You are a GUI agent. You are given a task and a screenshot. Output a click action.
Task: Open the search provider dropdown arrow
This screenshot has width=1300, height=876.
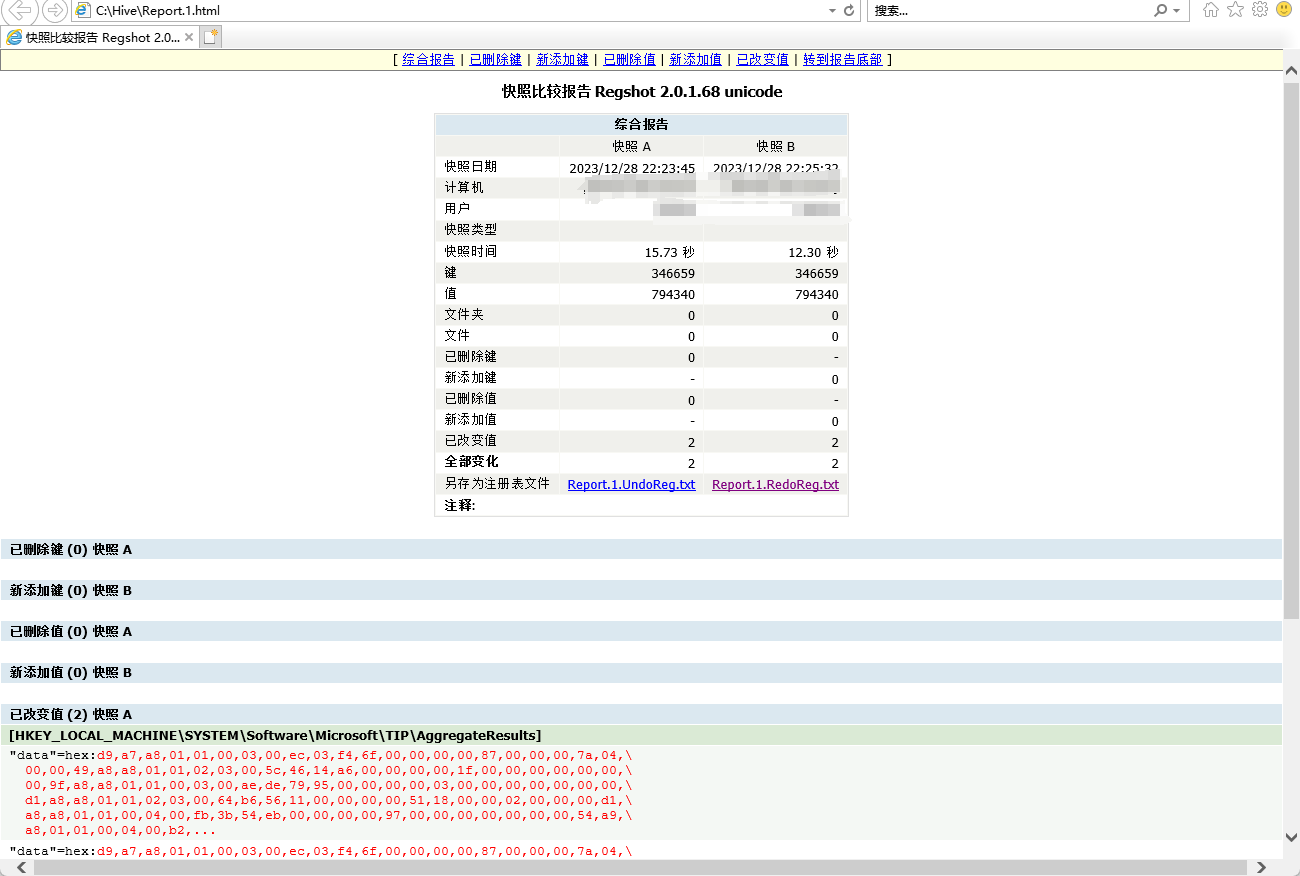pos(1176,11)
